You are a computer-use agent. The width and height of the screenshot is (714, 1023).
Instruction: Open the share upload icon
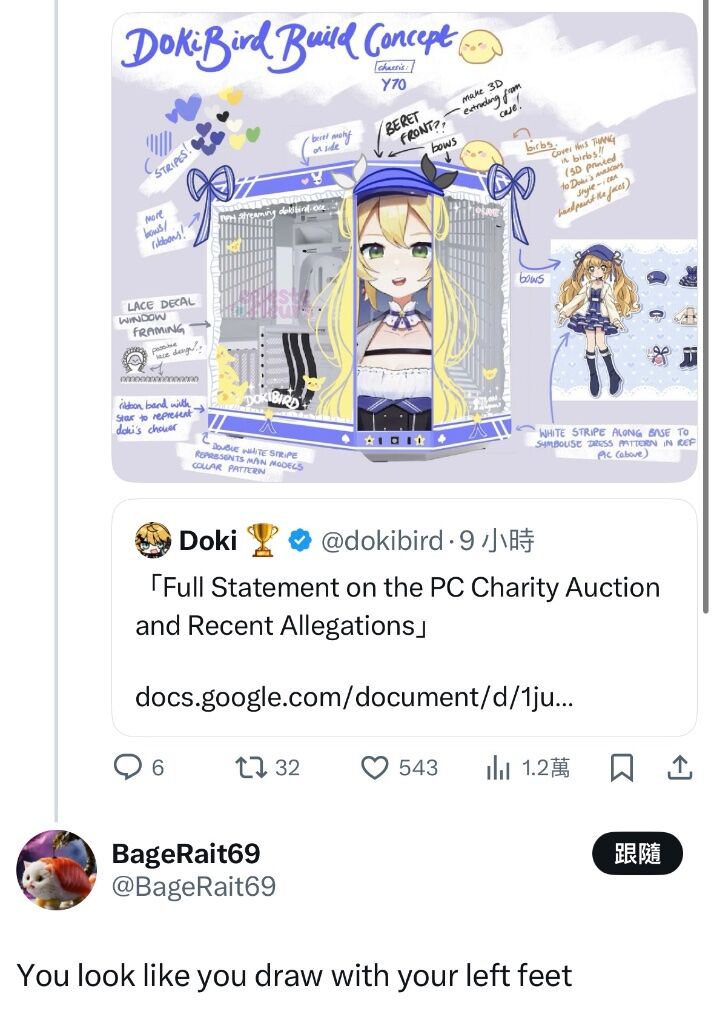[x=679, y=768]
